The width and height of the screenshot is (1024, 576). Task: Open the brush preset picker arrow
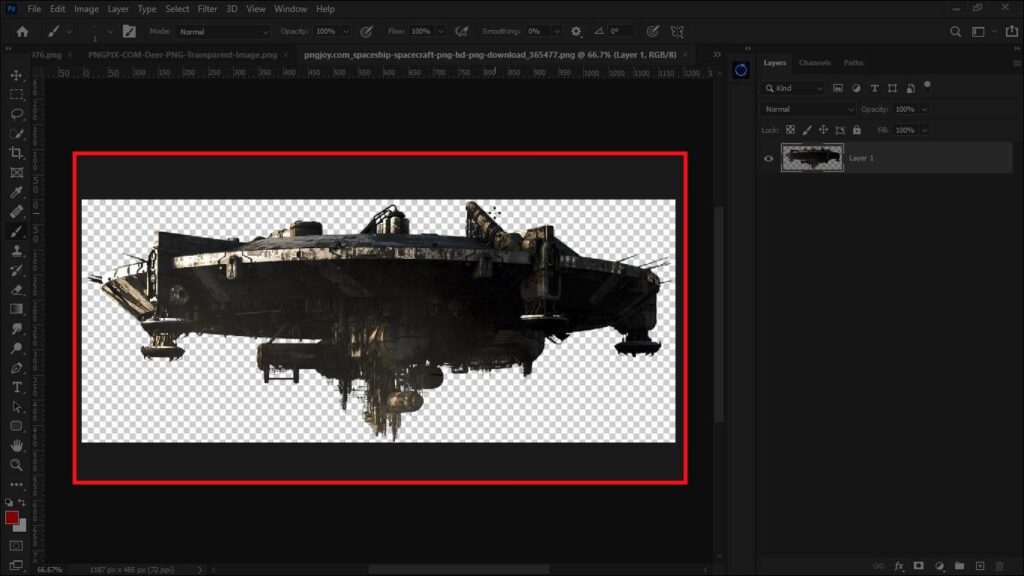[x=109, y=31]
